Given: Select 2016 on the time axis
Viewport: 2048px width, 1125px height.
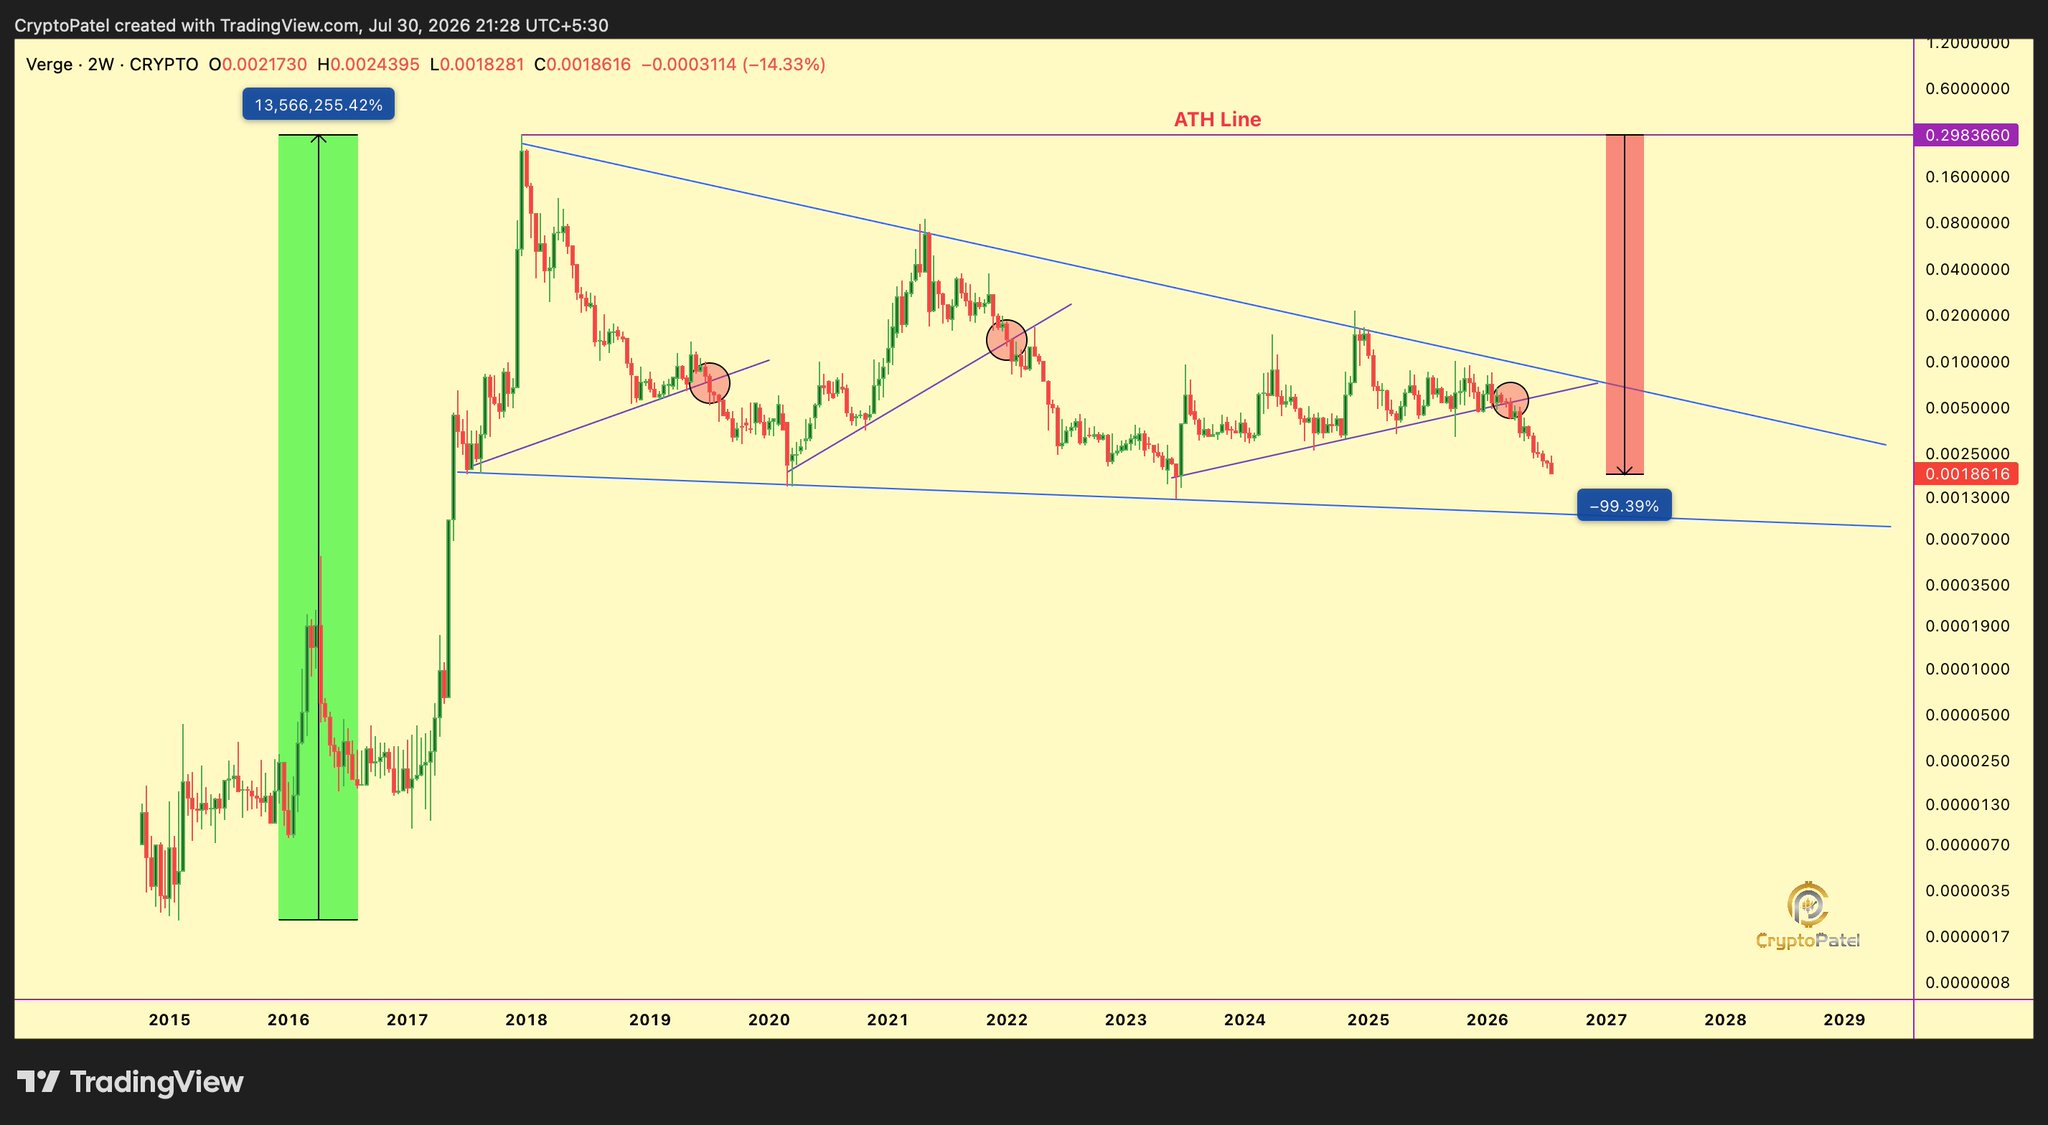Looking at the screenshot, I should click(x=288, y=1020).
